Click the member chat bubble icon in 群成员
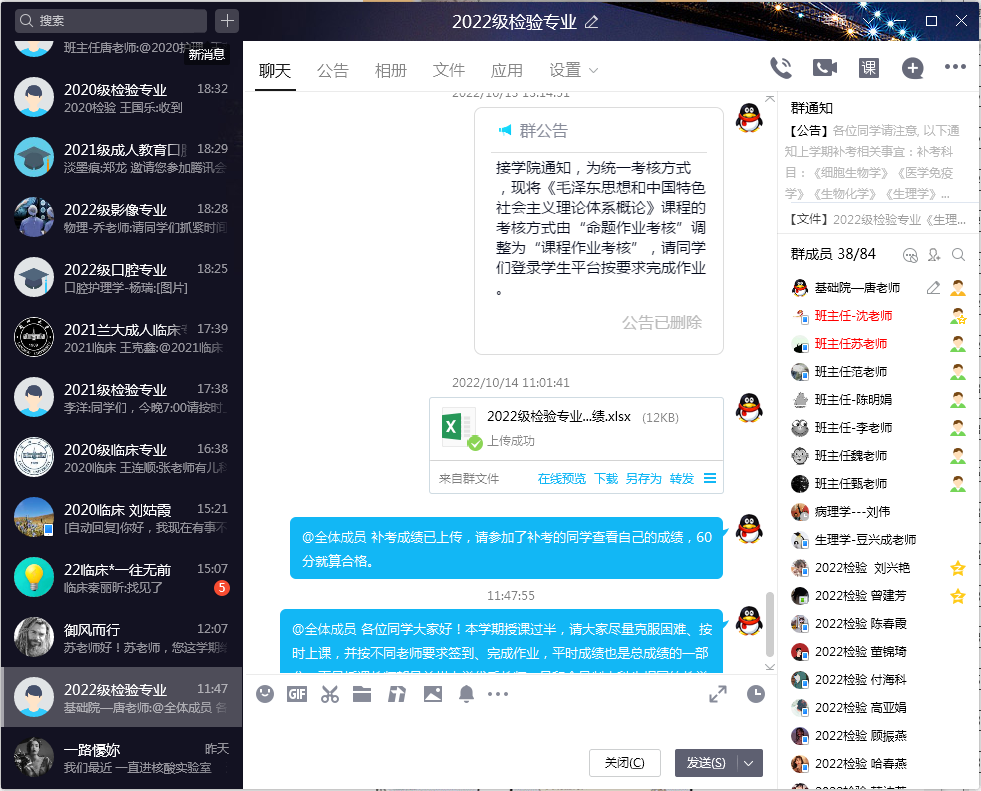The image size is (981, 791). (x=910, y=254)
